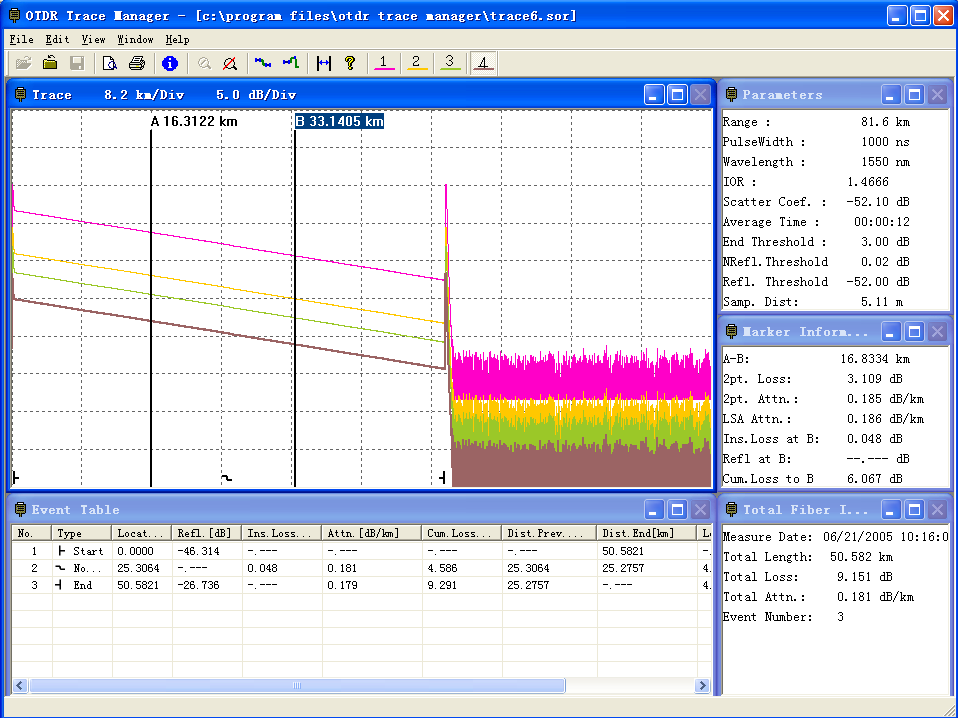Select the End event row in table
Screen dimensions: 958x718
[x=82, y=585]
